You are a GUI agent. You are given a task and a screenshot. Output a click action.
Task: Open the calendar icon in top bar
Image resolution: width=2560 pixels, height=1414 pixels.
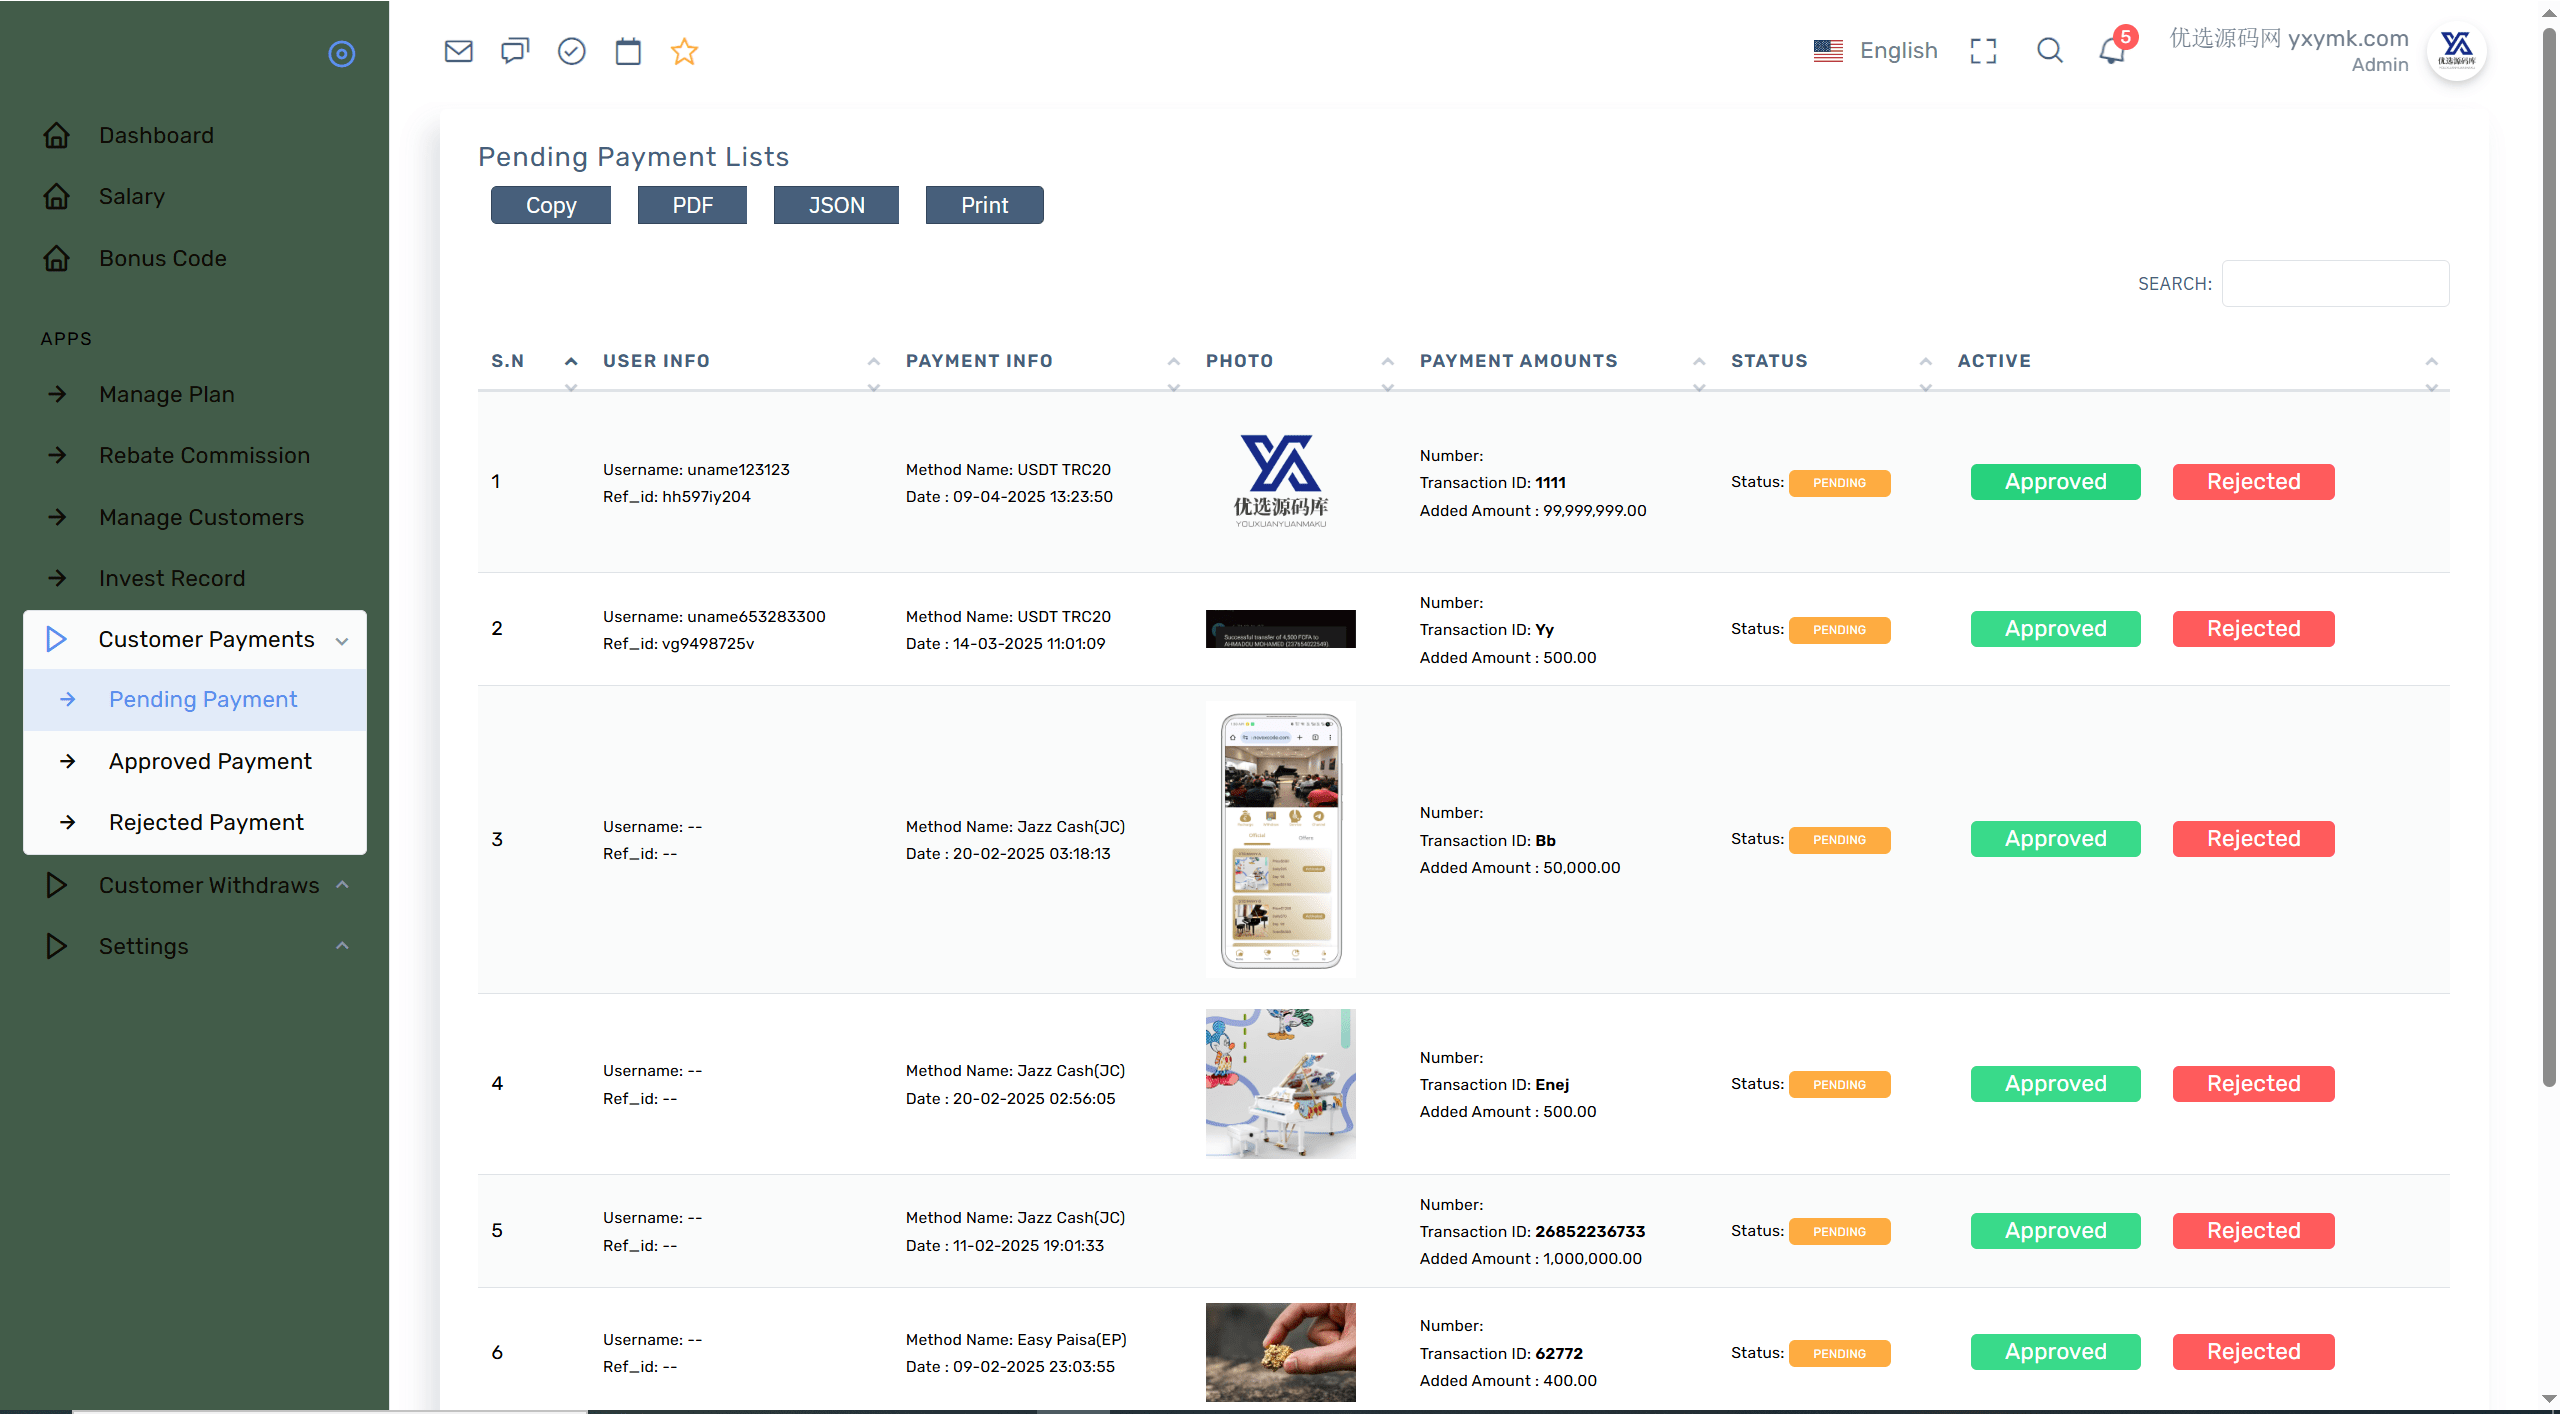(x=628, y=51)
